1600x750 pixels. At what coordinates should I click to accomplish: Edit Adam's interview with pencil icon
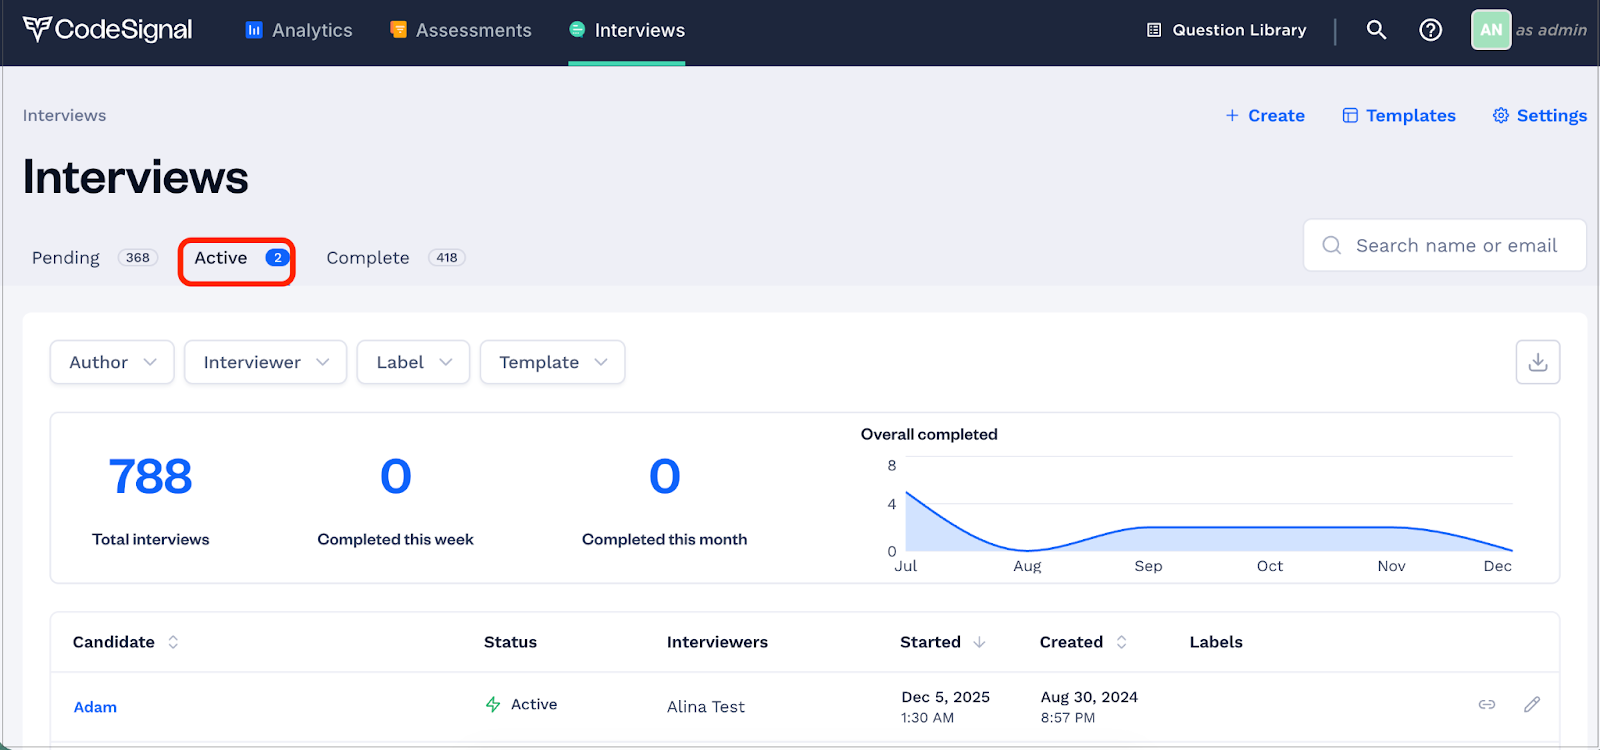pyautogui.click(x=1531, y=705)
